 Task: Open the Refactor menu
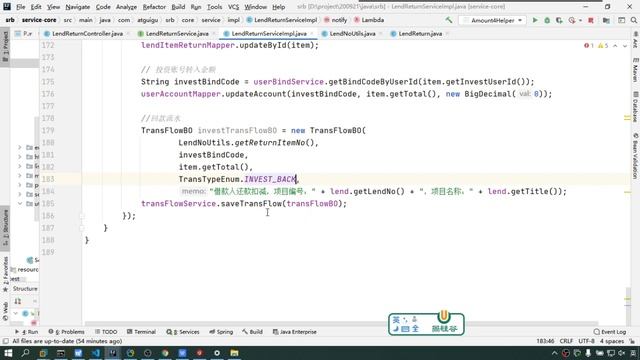[x=154, y=7]
